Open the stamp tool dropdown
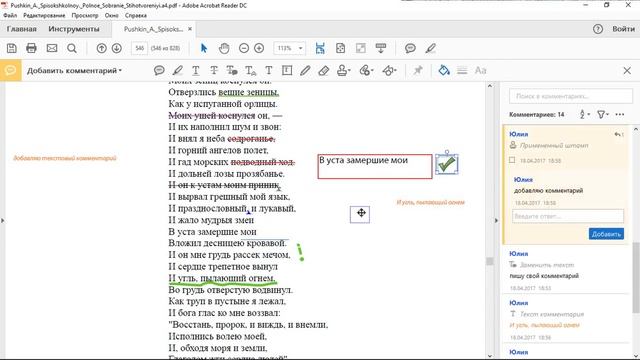The height and width of the screenshot is (360, 640). (x=344, y=71)
